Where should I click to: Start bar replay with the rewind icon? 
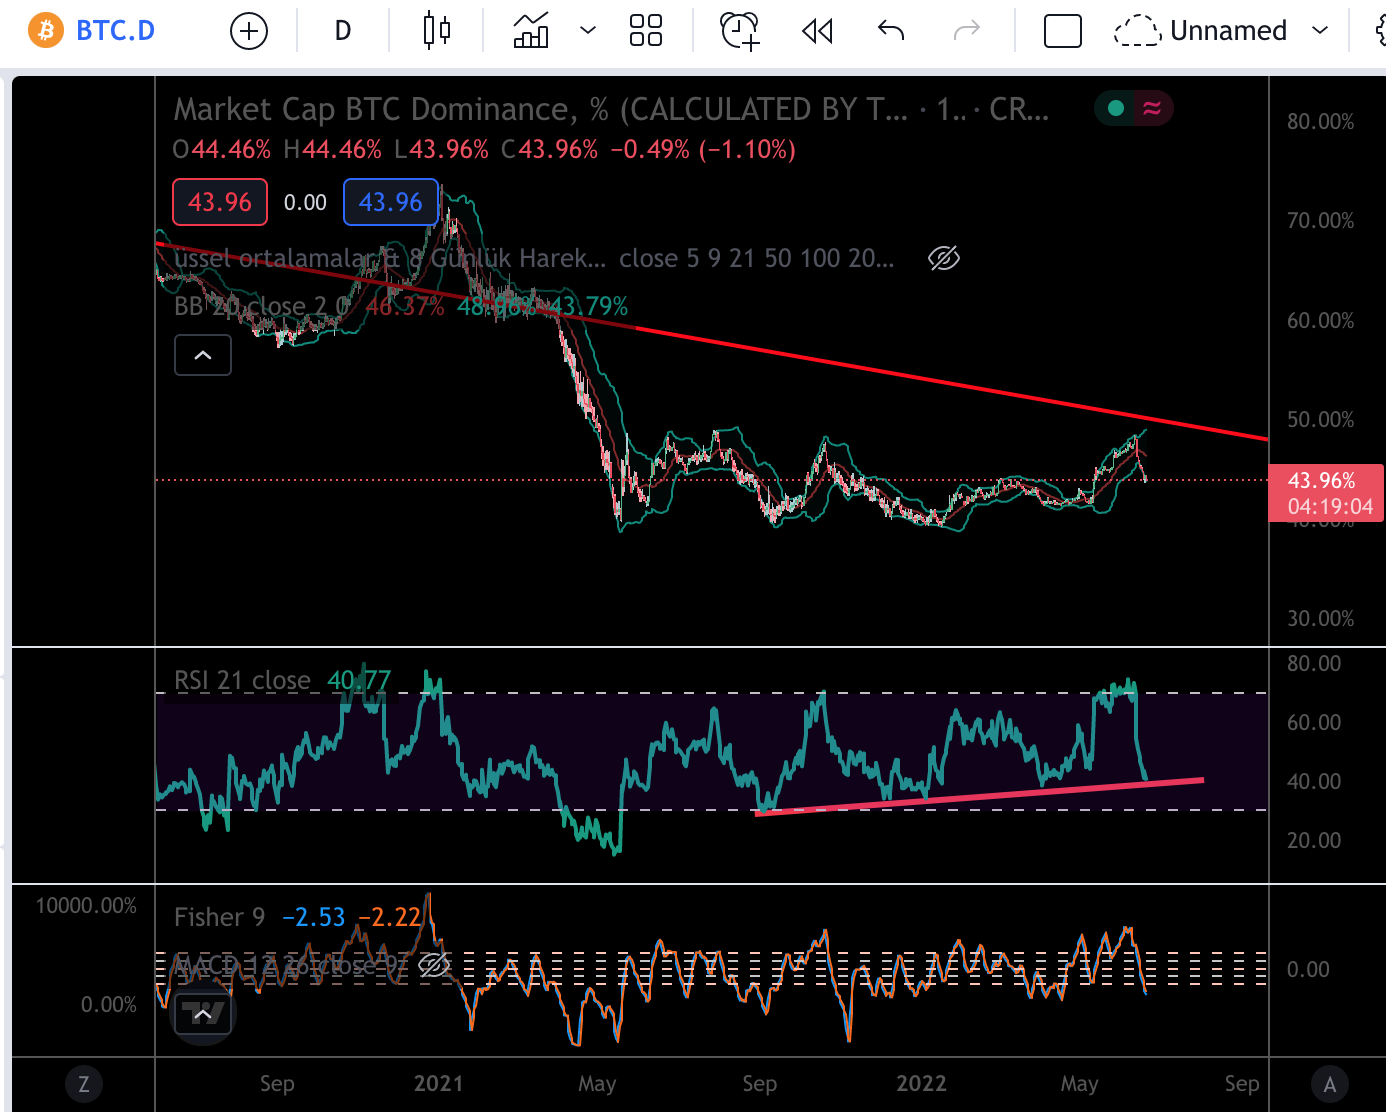[x=817, y=31]
